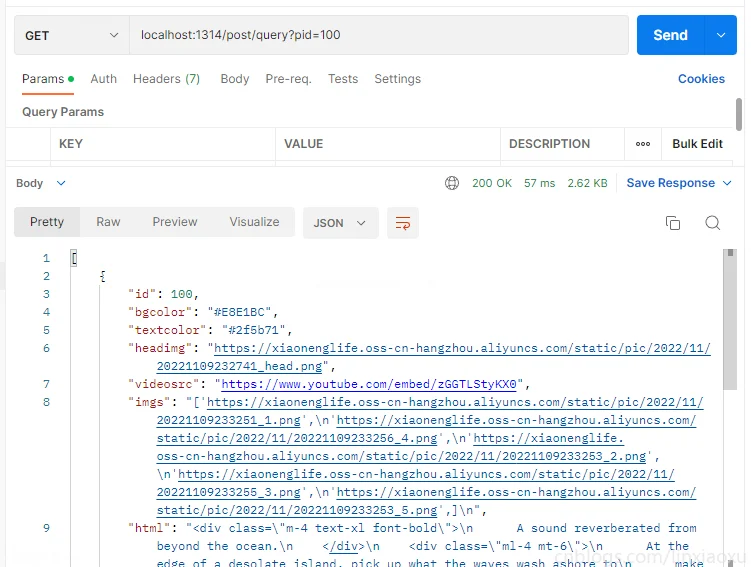Click the "#E8E1BC" bgcolor value
Screen dimensions: 751x567
pyautogui.click(x=239, y=312)
